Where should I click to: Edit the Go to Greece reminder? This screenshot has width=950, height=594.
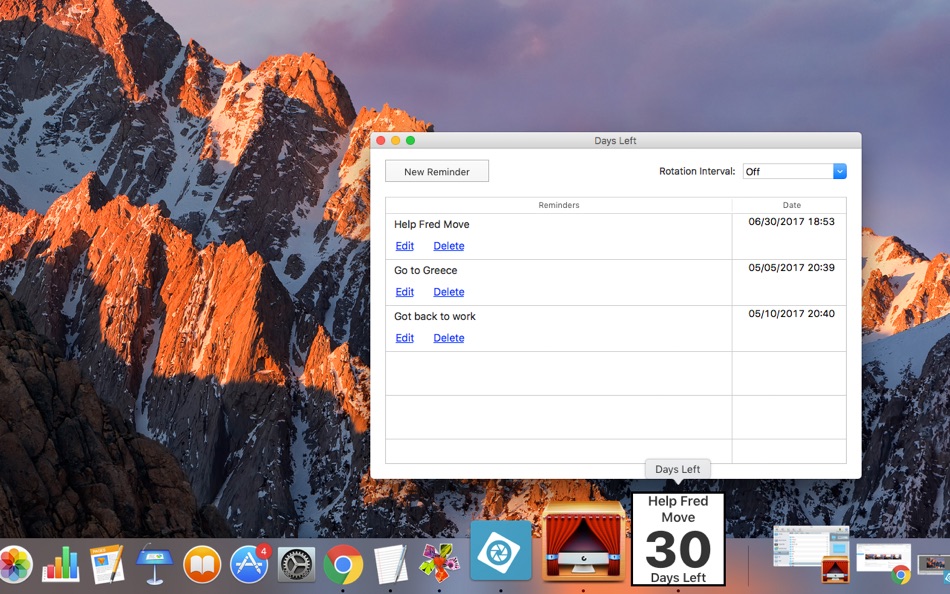(x=404, y=292)
